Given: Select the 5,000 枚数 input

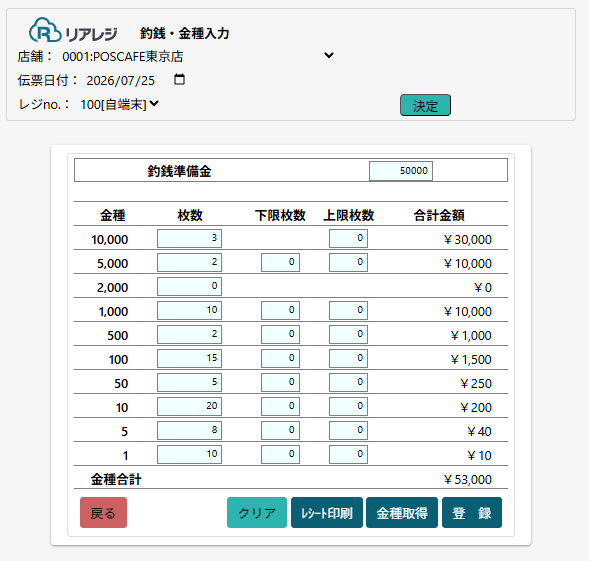Looking at the screenshot, I should [x=189, y=263].
